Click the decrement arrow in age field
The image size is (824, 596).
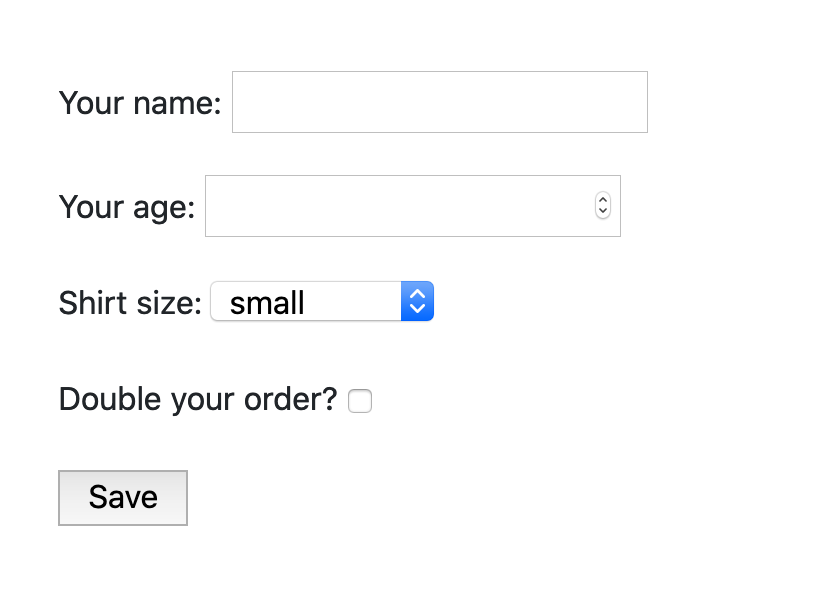pos(602,212)
